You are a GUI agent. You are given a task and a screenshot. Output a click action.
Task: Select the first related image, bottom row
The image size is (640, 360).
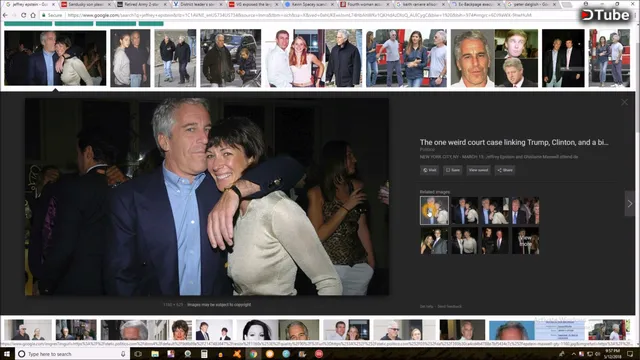[434, 241]
